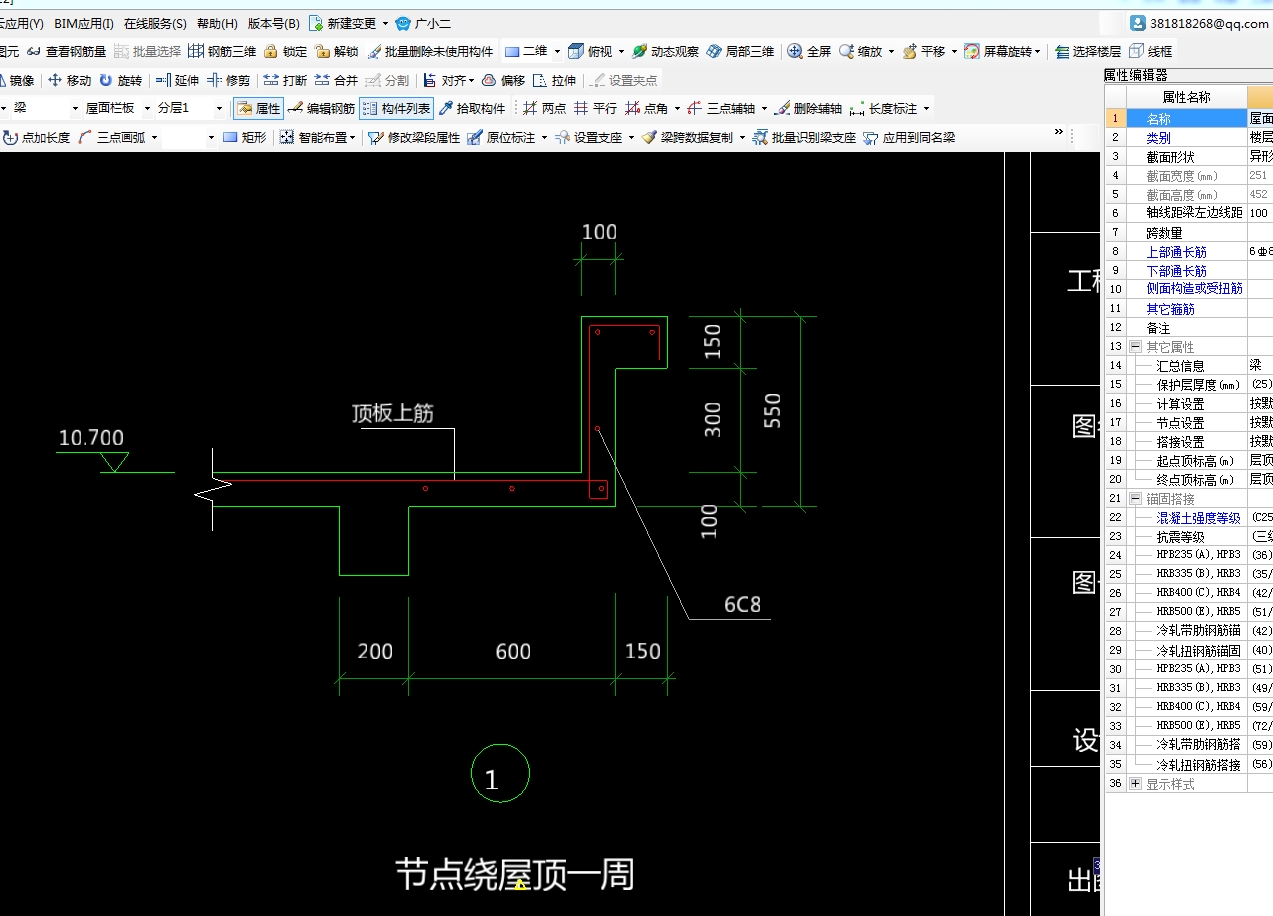
Task: Select the 上部通长筋 property row
Action: point(1188,252)
